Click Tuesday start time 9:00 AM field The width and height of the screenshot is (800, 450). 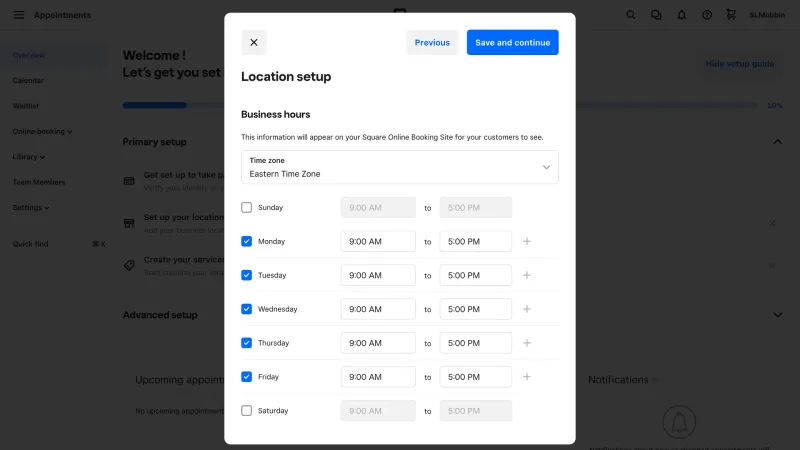tap(378, 275)
